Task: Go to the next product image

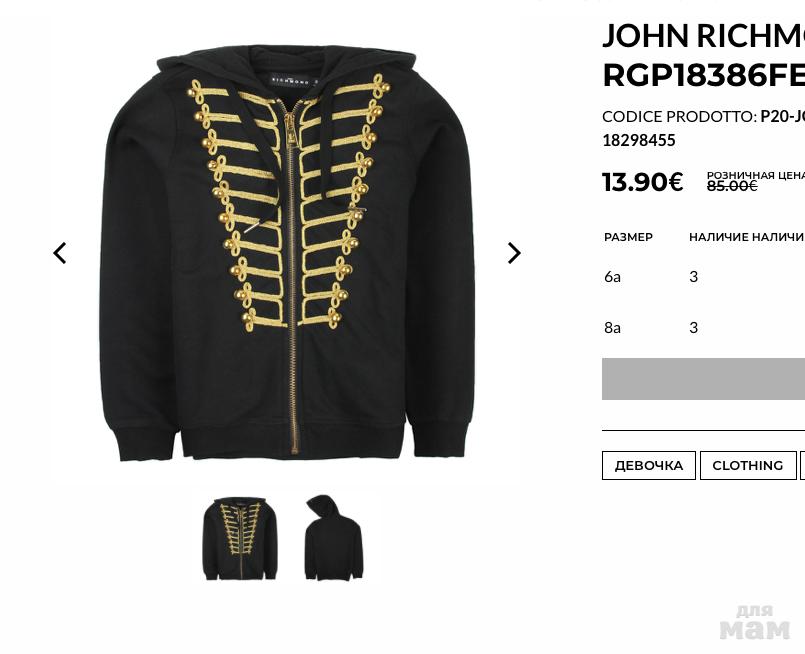Action: tap(514, 253)
